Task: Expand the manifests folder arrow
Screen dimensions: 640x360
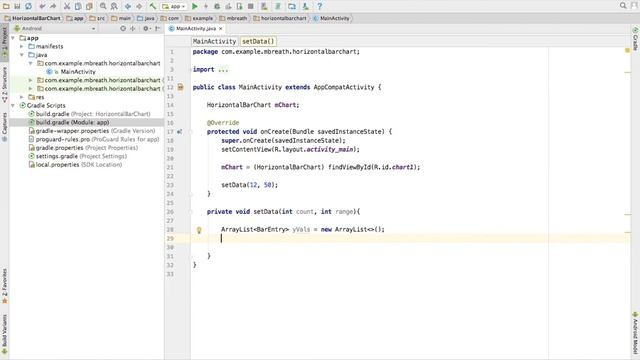Action: [x=22, y=47]
